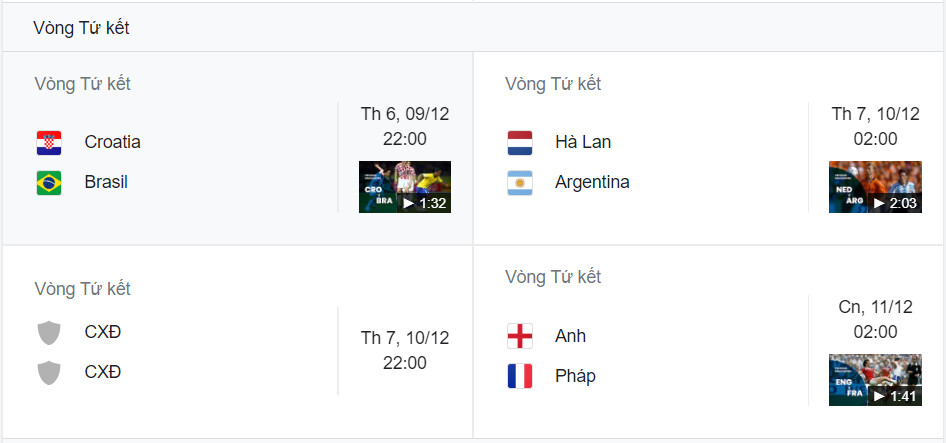This screenshot has height=443, width=946.
Task: Click the 'Vòng Tứ kết' section header
Action: click(81, 28)
